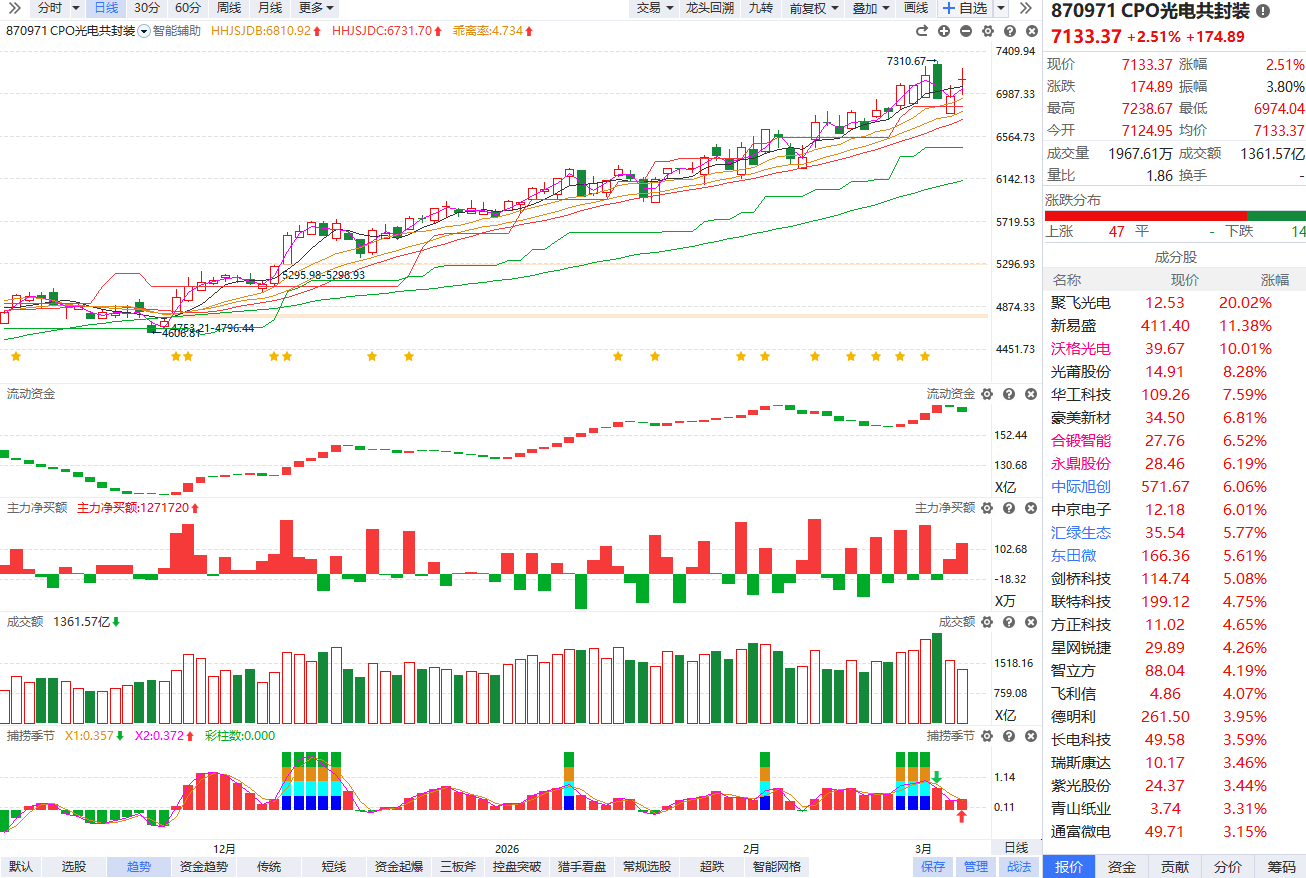Switch to 月线 monthly chart
Viewport: 1306px width, 878px height.
[270, 8]
